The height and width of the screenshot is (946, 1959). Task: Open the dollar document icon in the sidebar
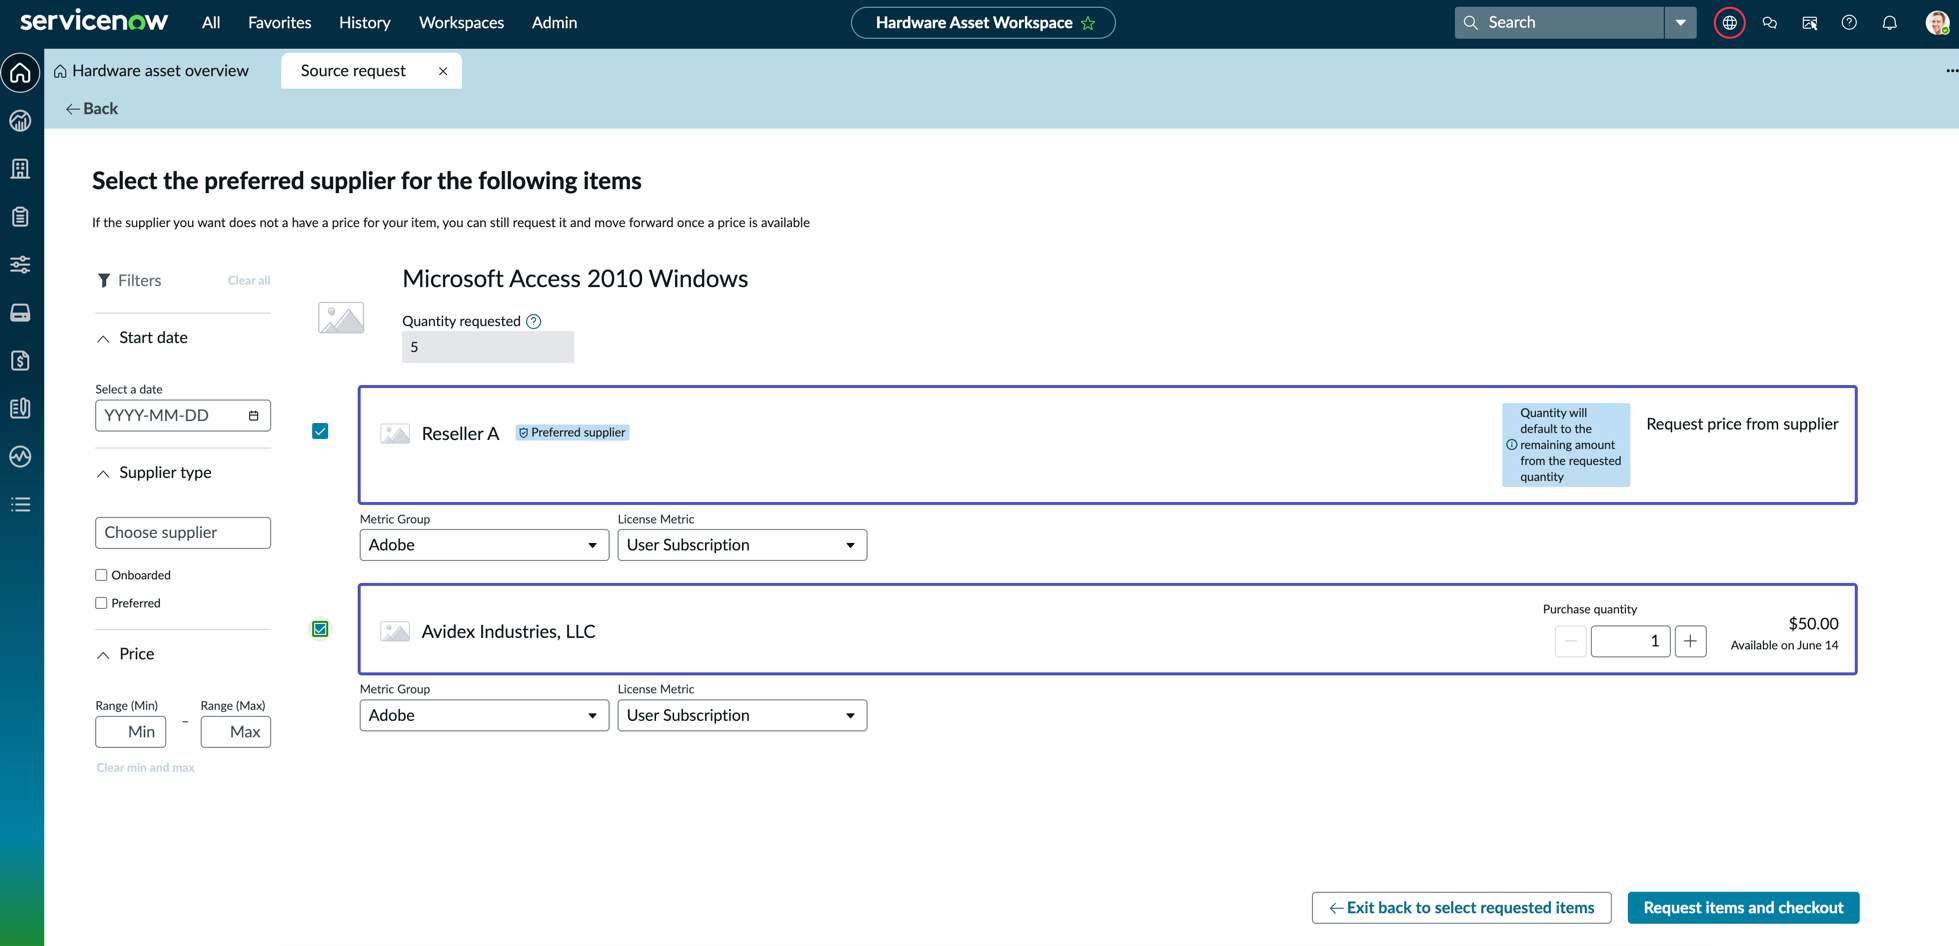click(x=21, y=361)
